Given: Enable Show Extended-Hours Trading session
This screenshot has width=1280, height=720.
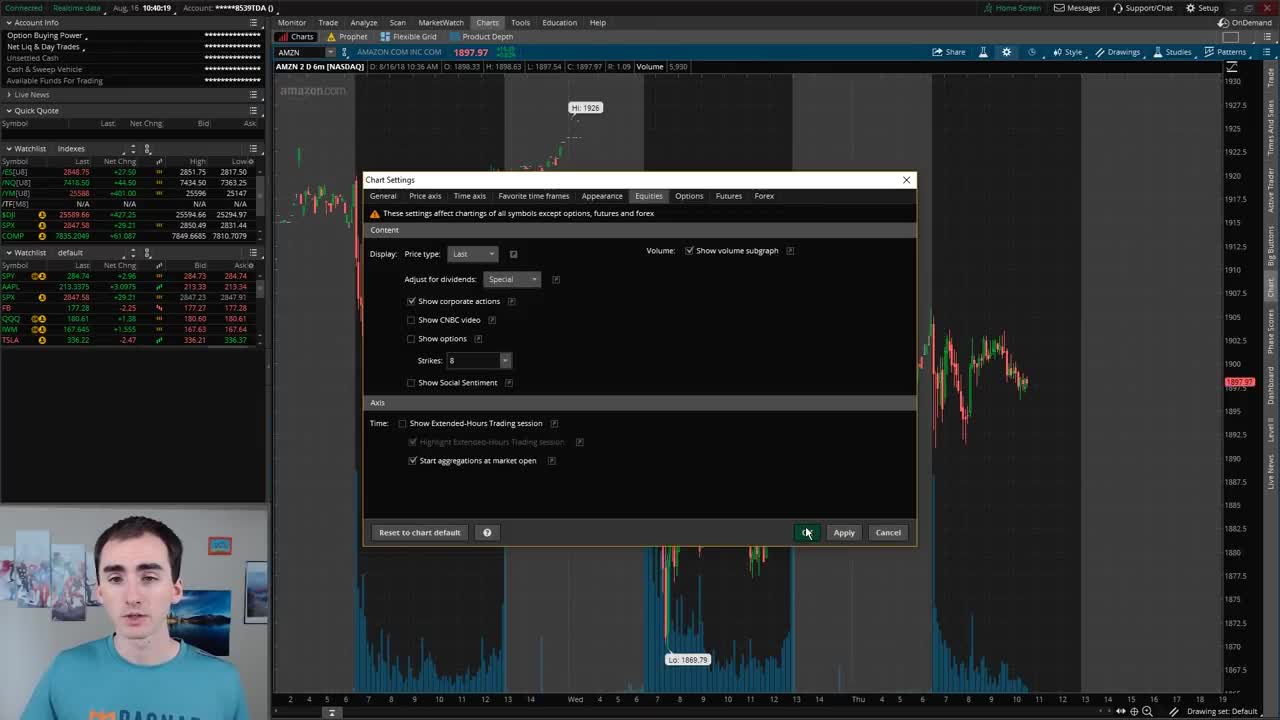Looking at the screenshot, I should pyautogui.click(x=403, y=423).
